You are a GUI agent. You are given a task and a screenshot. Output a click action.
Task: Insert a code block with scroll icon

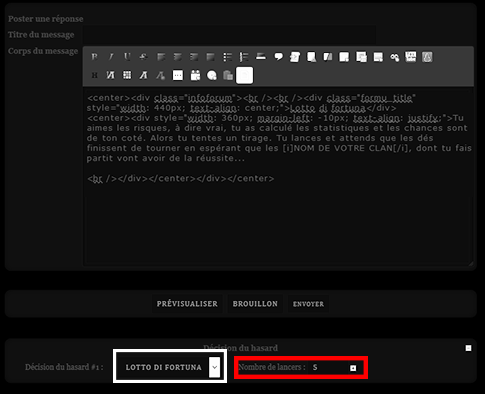[x=295, y=57]
